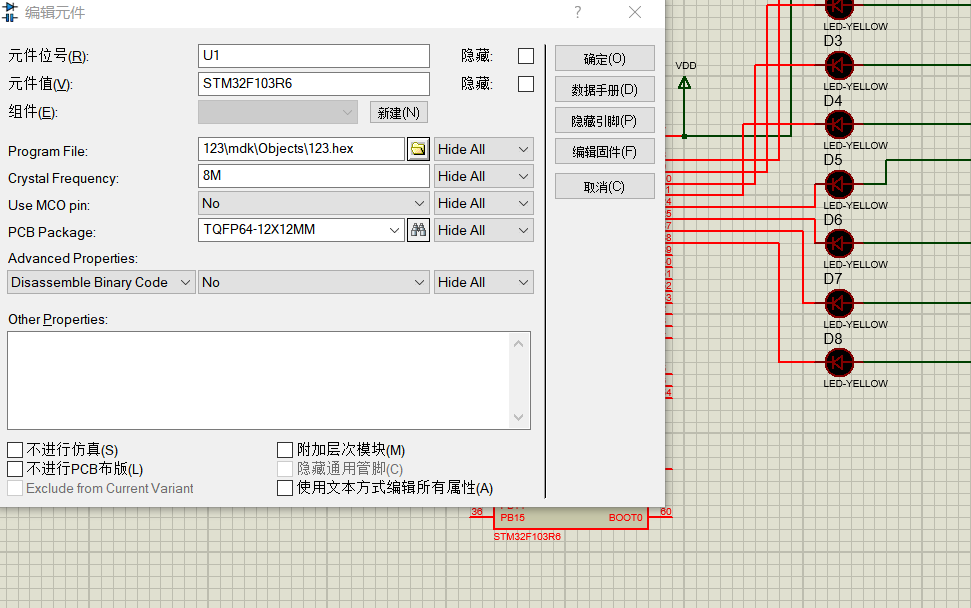Close the edit component dialog
The height and width of the screenshot is (608, 971).
click(x=635, y=12)
